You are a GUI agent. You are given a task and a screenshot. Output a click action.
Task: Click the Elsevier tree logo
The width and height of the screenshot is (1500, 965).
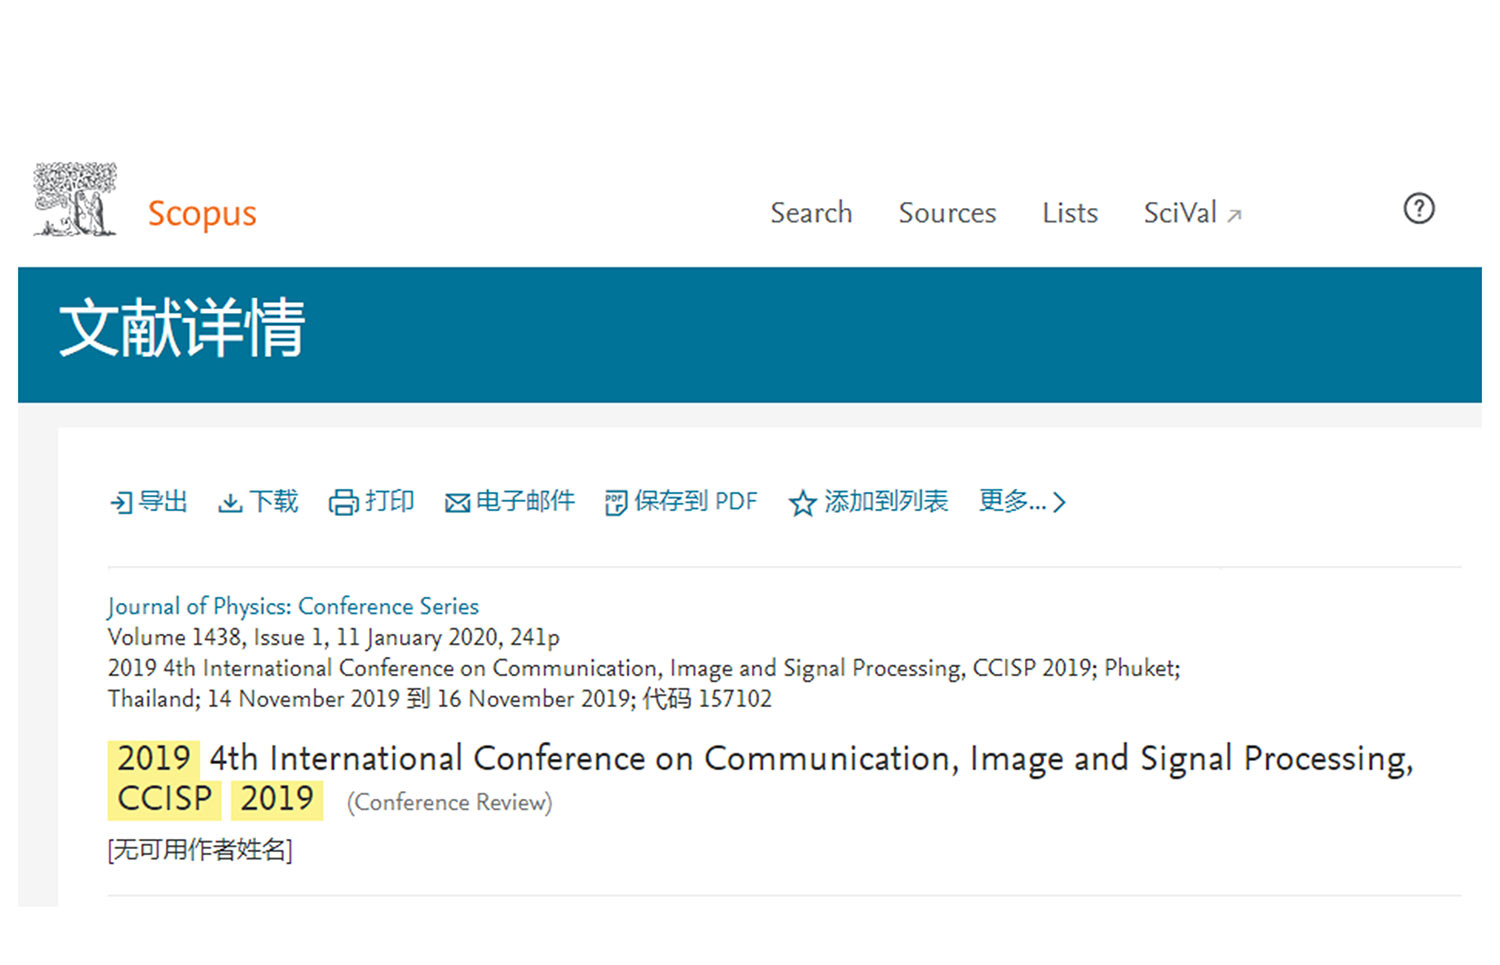[x=75, y=200]
